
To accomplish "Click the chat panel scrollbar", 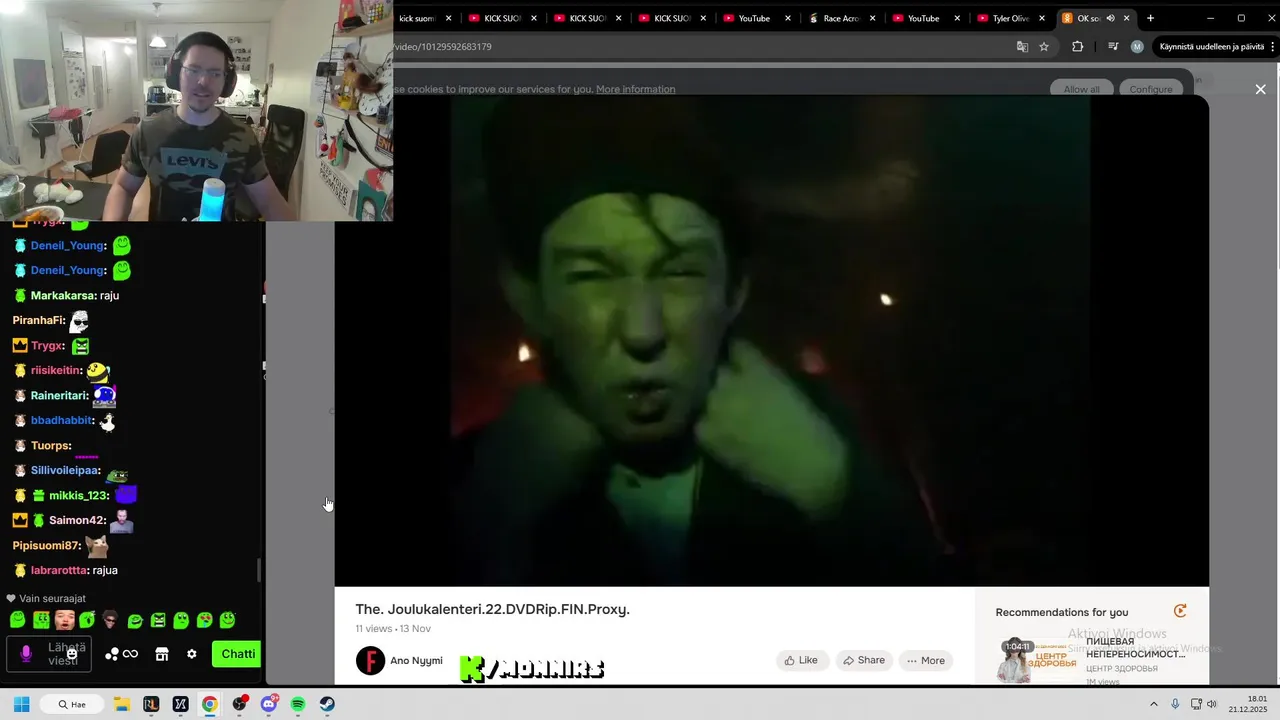I will pos(259,570).
